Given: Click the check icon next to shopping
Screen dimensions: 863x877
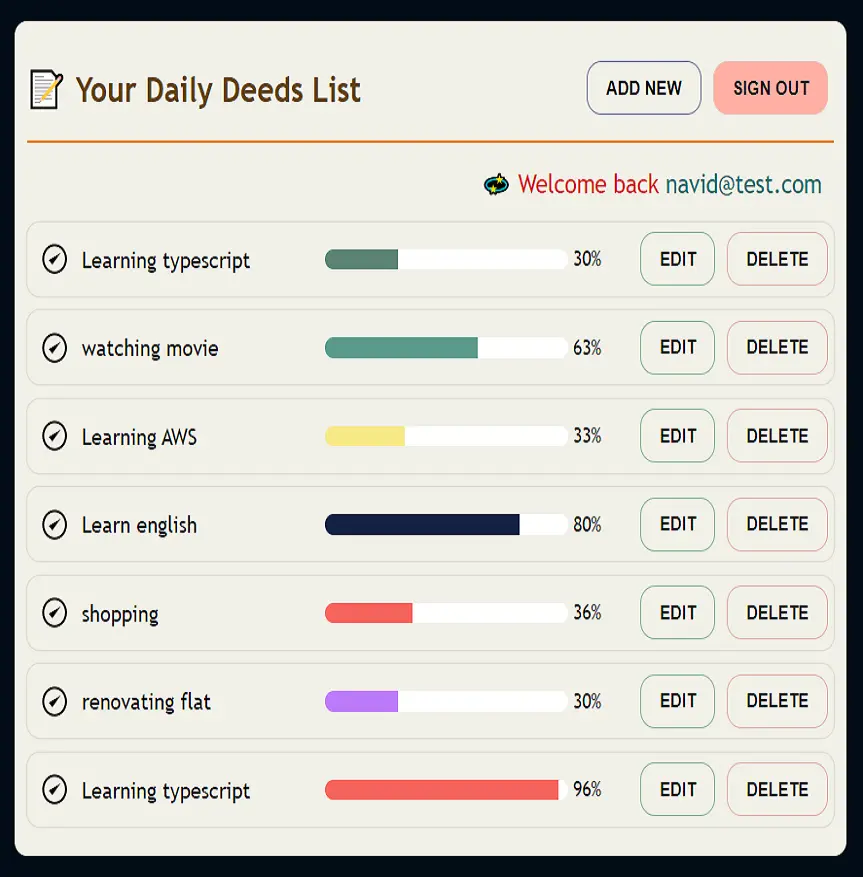Looking at the screenshot, I should click(55, 613).
